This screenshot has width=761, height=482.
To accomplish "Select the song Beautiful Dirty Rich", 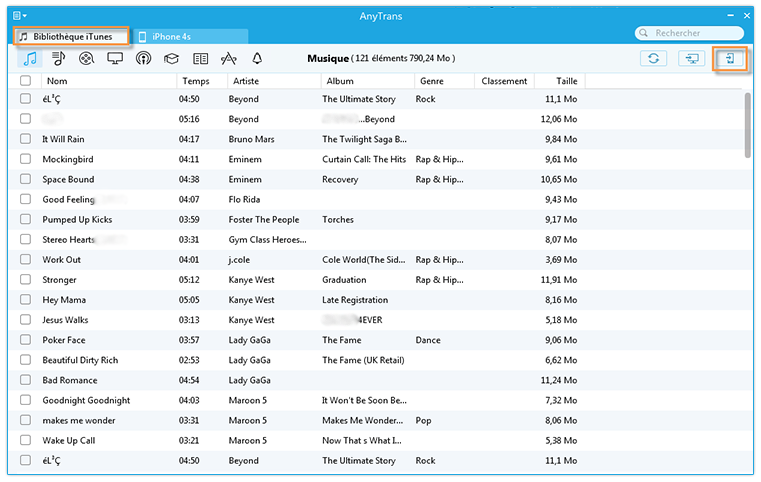I will coord(80,360).
